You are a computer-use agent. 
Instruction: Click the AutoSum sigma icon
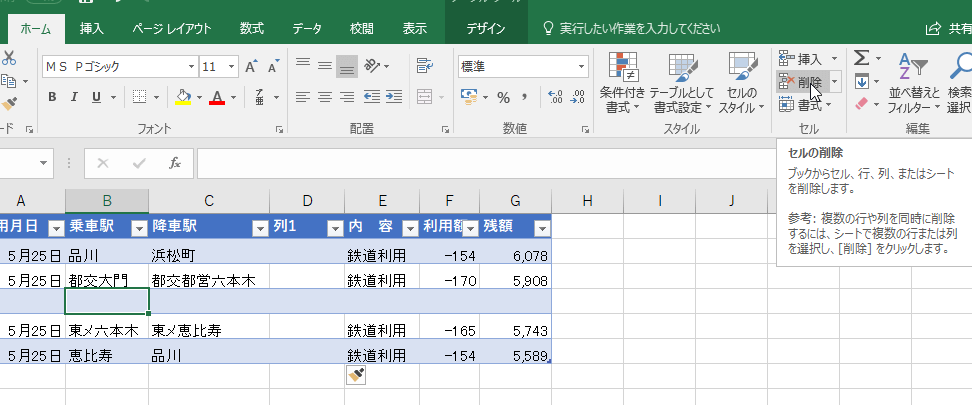pos(860,58)
